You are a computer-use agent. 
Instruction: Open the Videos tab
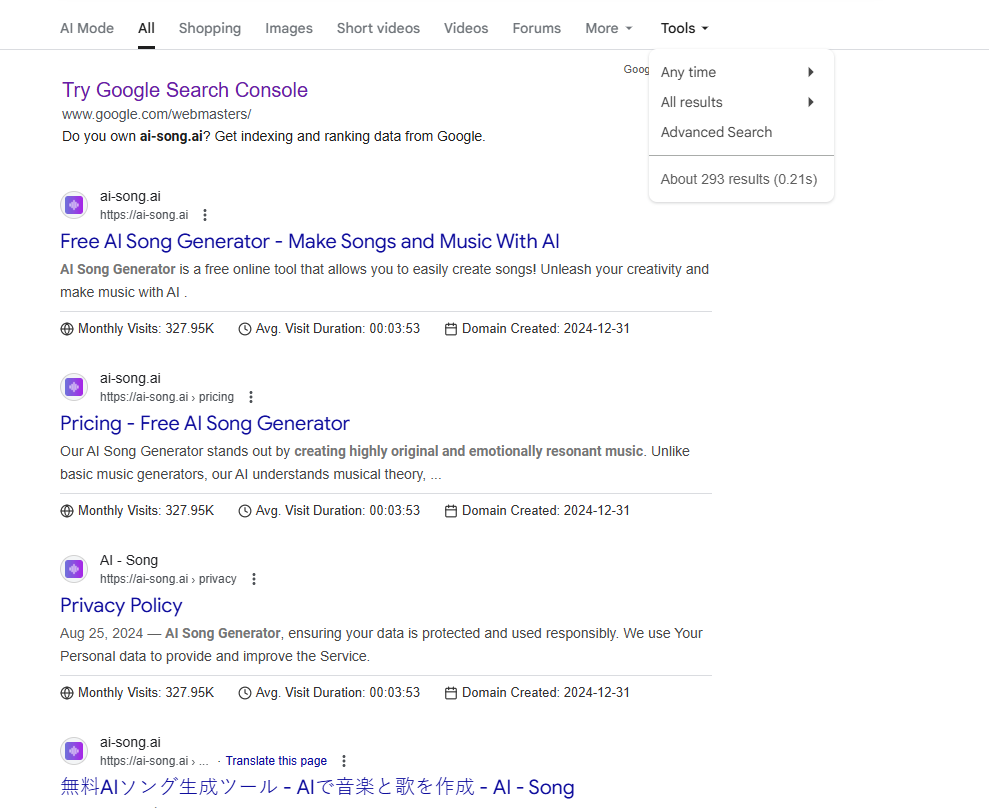coord(466,28)
